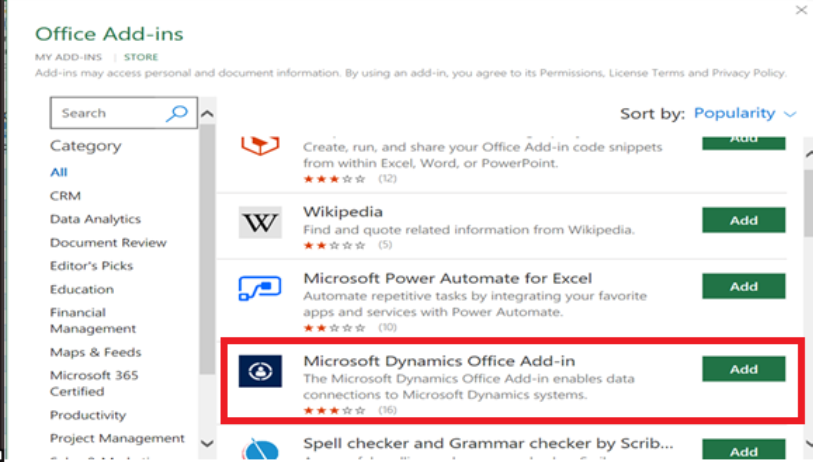
Task: Switch to MY ADD-INS tab
Action: pyautogui.click(x=68, y=57)
